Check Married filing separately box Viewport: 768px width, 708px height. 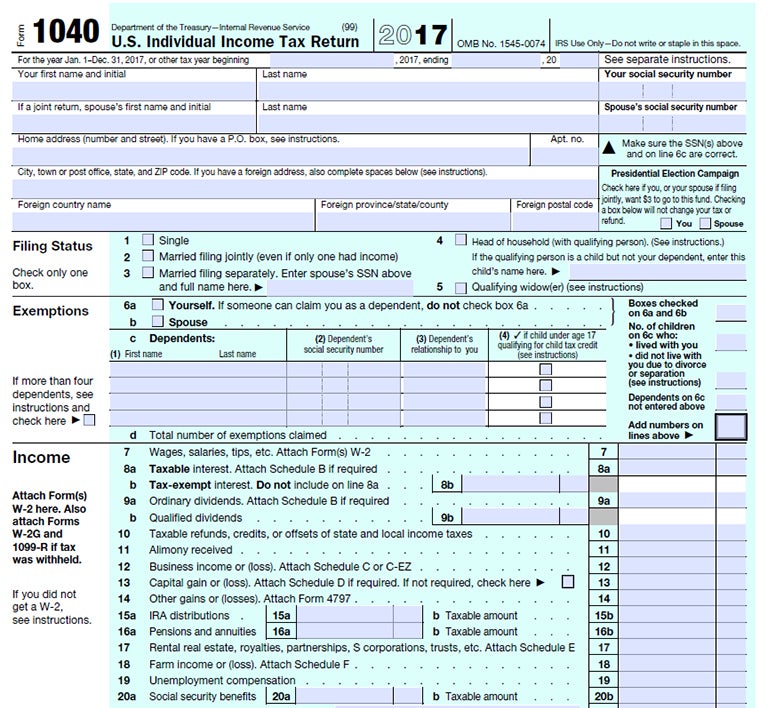[147, 272]
